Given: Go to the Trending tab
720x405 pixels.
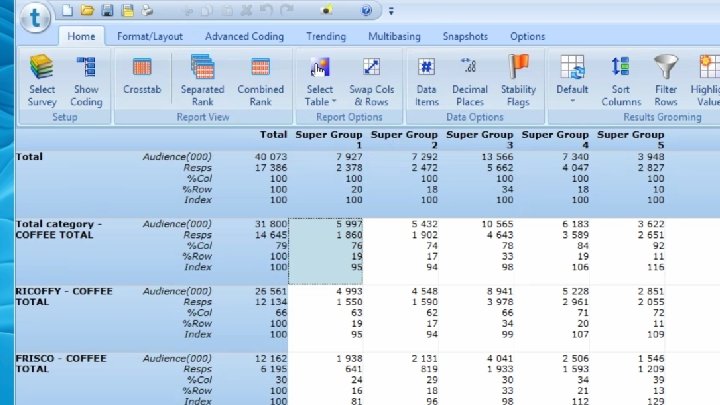Looking at the screenshot, I should (x=326, y=36).
